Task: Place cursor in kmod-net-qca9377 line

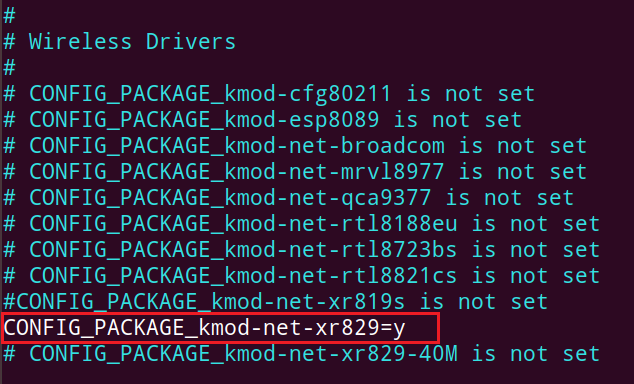Action: coord(288,198)
